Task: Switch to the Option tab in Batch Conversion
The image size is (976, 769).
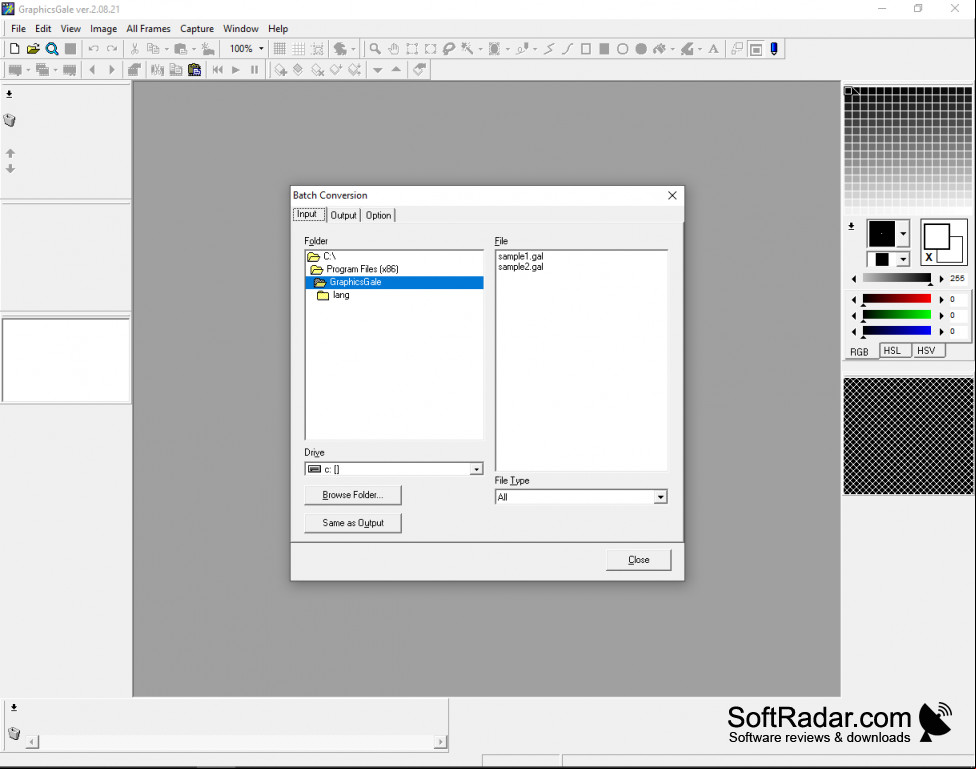Action: tap(378, 215)
